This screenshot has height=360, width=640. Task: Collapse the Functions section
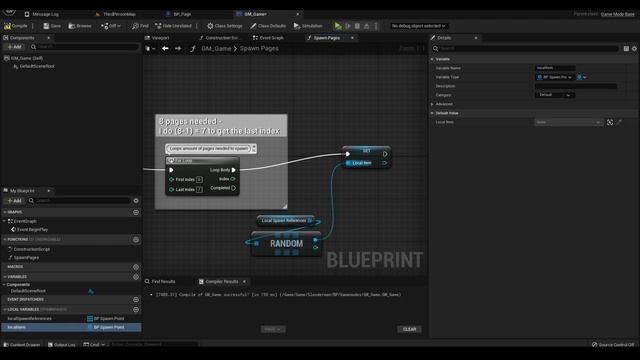click(x=4, y=240)
